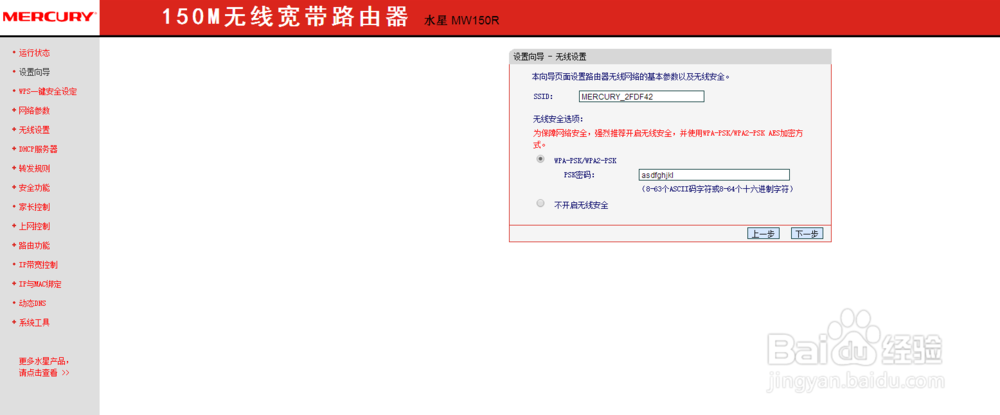Click the 设置向导 - 无线设置 title text
The height and width of the screenshot is (415, 1000).
(550, 57)
